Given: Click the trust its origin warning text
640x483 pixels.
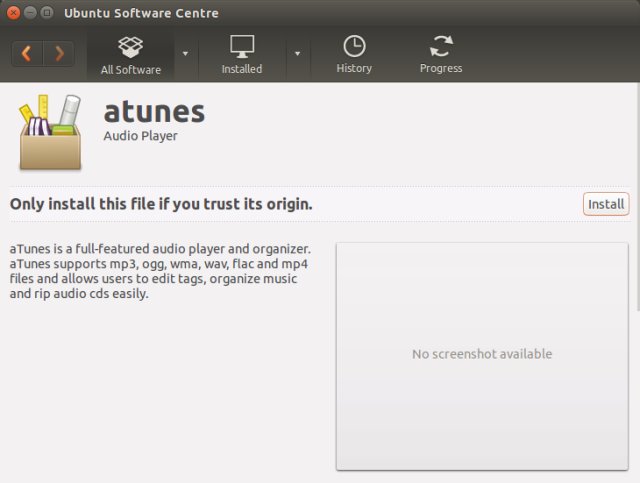Looking at the screenshot, I should (161, 204).
